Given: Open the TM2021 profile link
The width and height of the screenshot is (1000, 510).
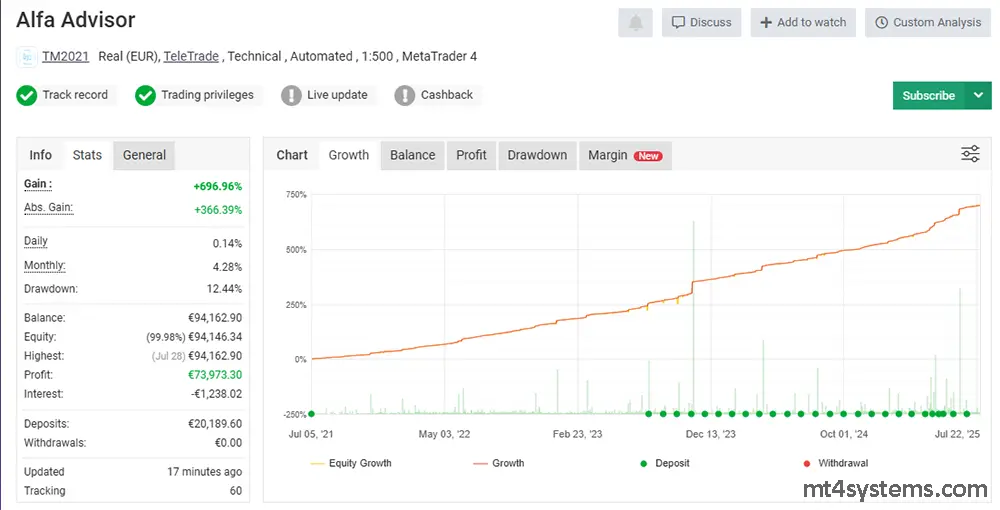Looking at the screenshot, I should 65,57.
